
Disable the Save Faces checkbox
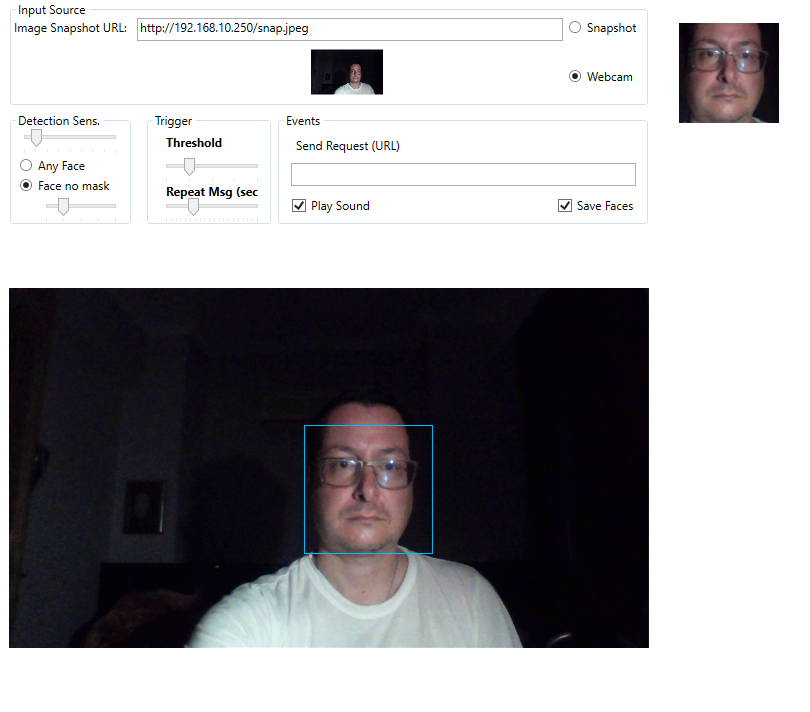(x=565, y=206)
